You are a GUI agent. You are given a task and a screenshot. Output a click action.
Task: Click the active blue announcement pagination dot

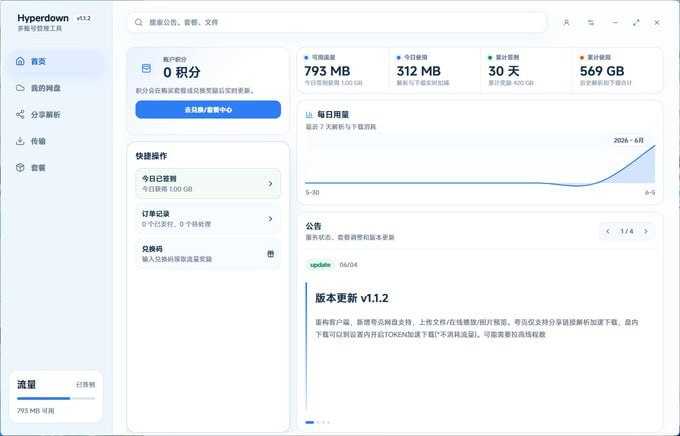pos(310,422)
